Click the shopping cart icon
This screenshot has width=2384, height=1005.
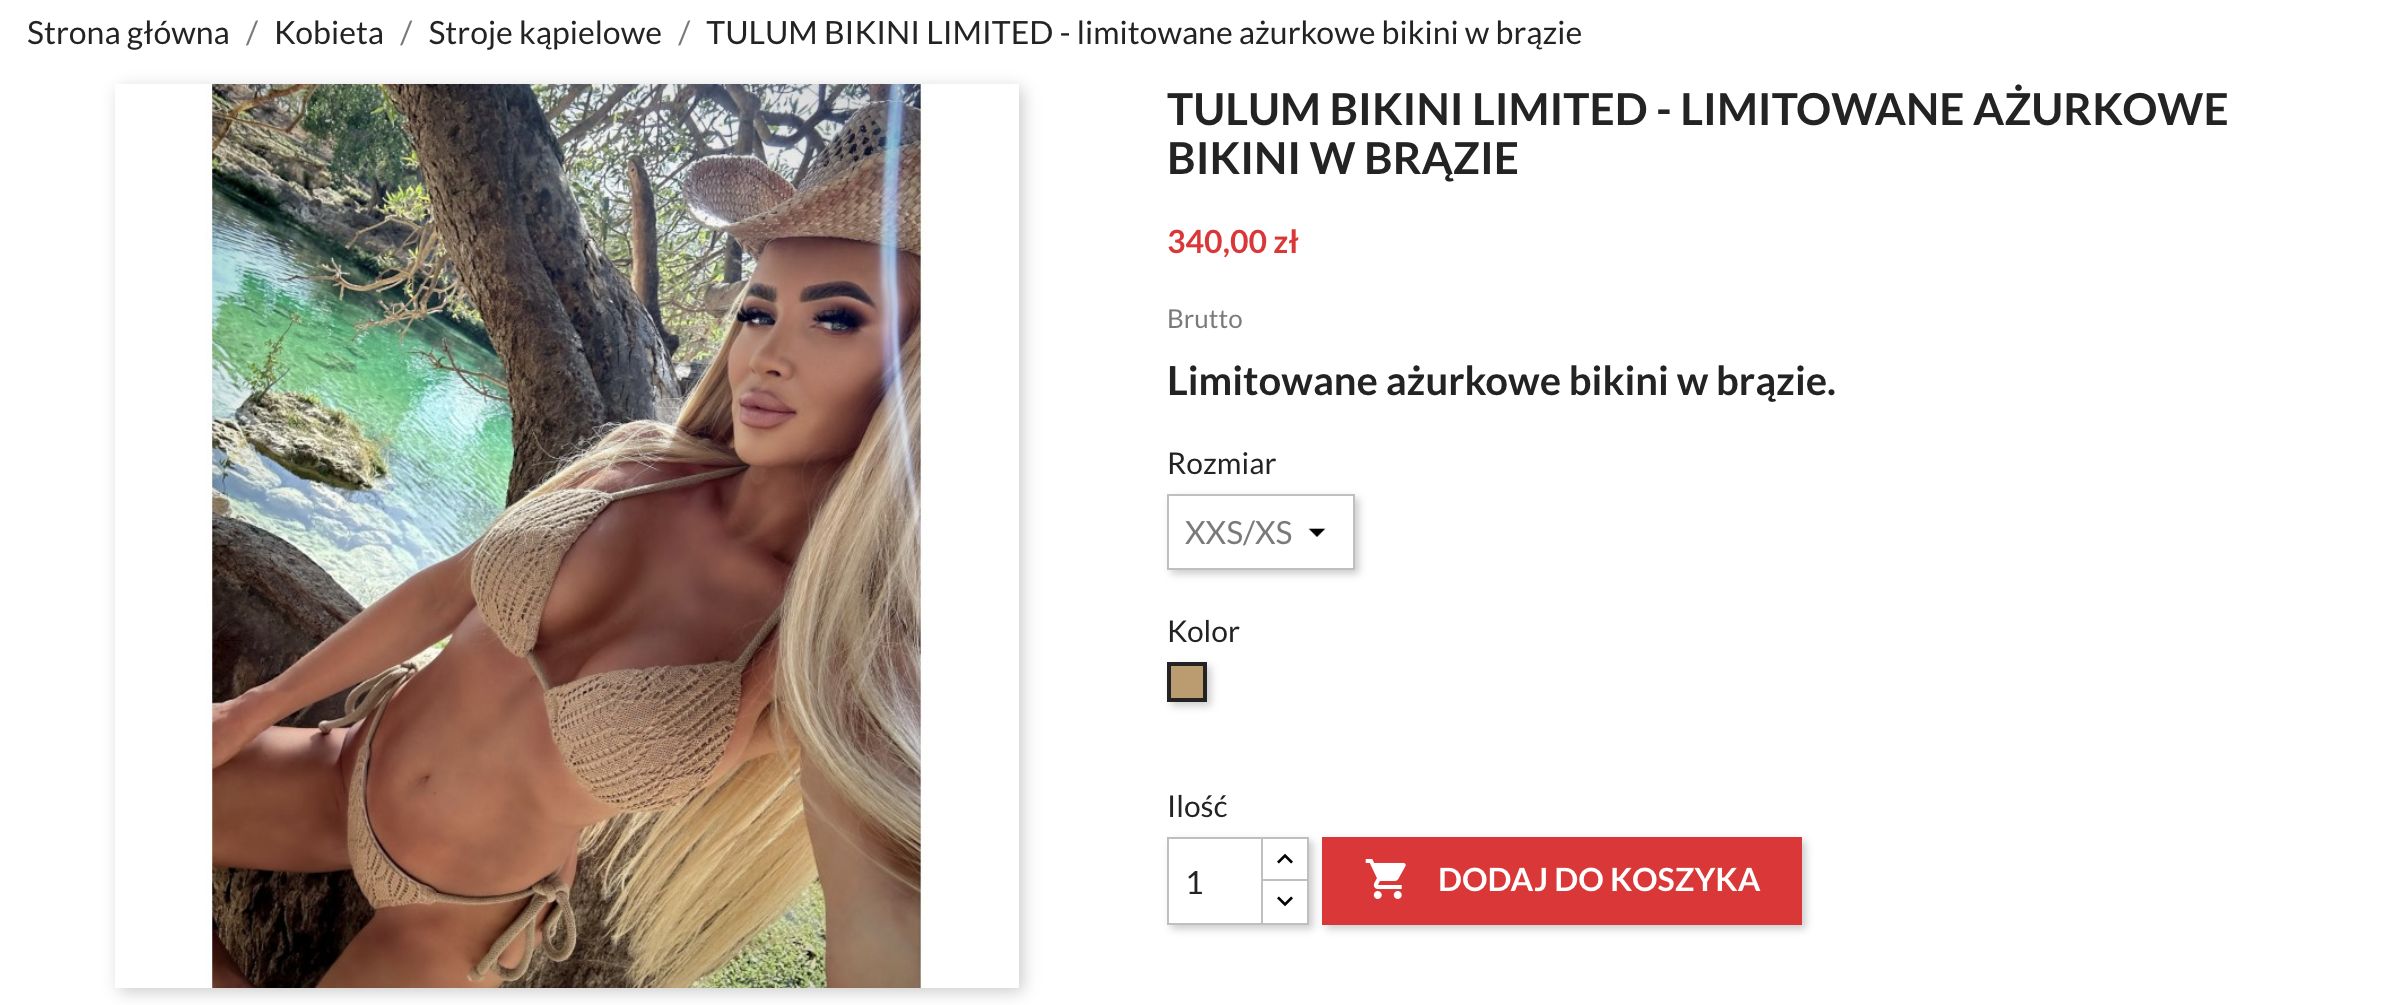(1386, 880)
